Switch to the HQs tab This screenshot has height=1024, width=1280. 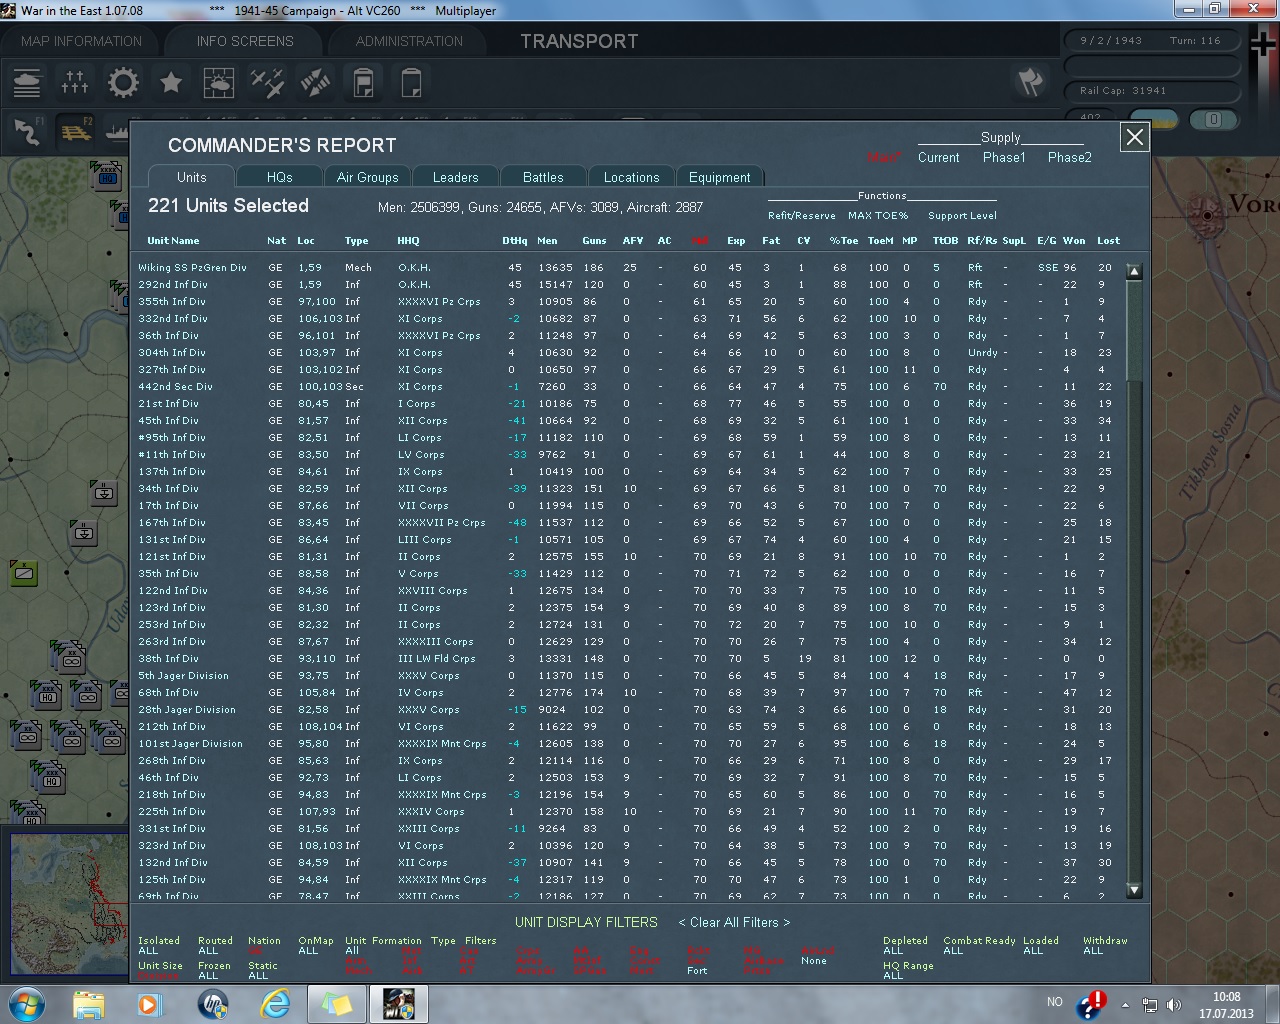(280, 177)
